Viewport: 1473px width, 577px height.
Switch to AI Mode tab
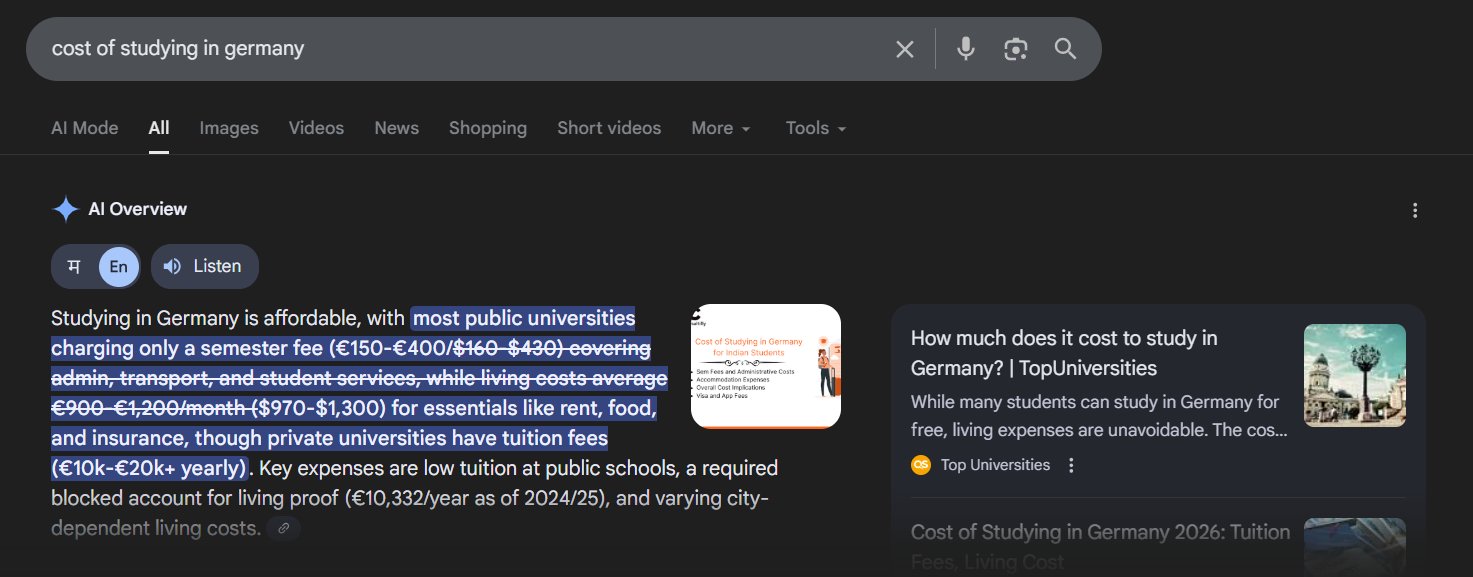point(84,128)
